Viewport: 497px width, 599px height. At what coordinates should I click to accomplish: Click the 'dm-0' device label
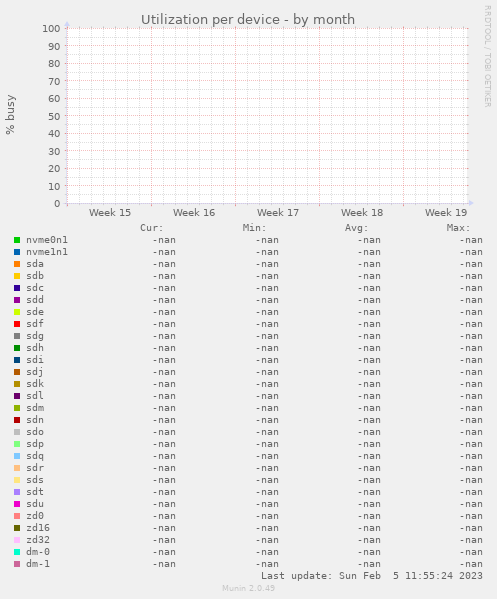click(38, 552)
